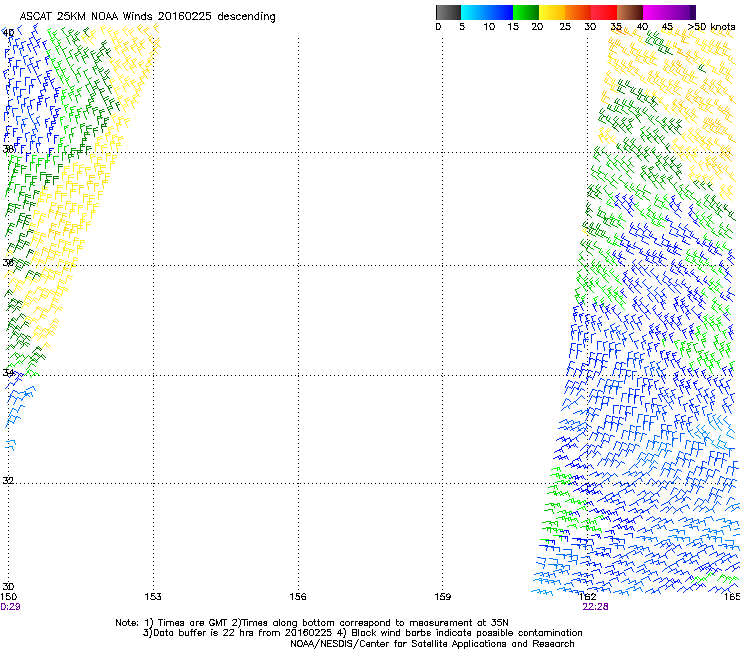Click the gray 0–5 knots color segment
Screen dimensions: 740x650
[x=448, y=12]
